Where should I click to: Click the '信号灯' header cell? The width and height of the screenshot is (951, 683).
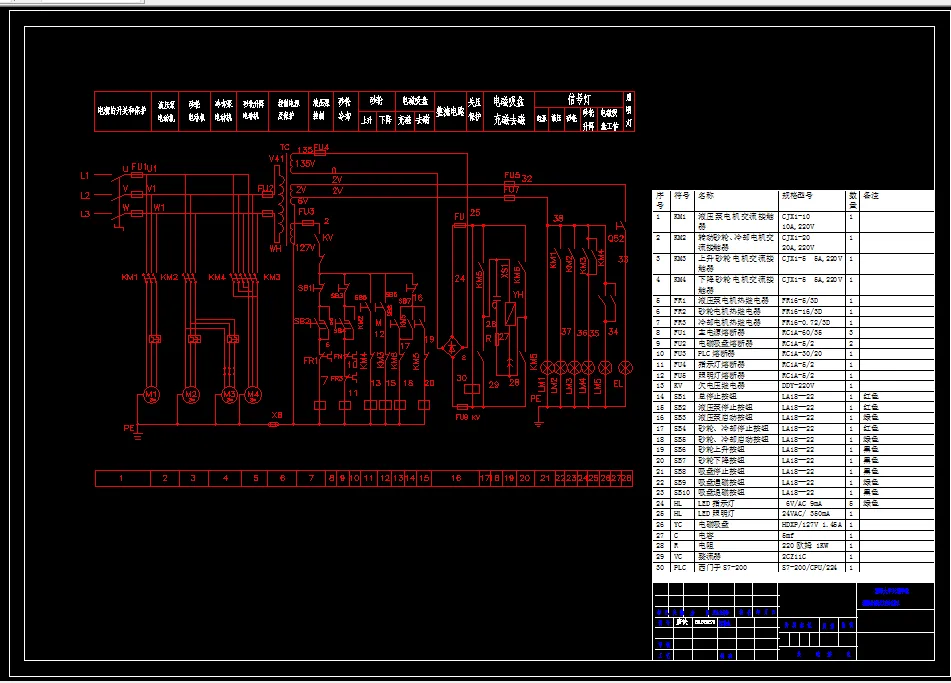(x=579, y=99)
